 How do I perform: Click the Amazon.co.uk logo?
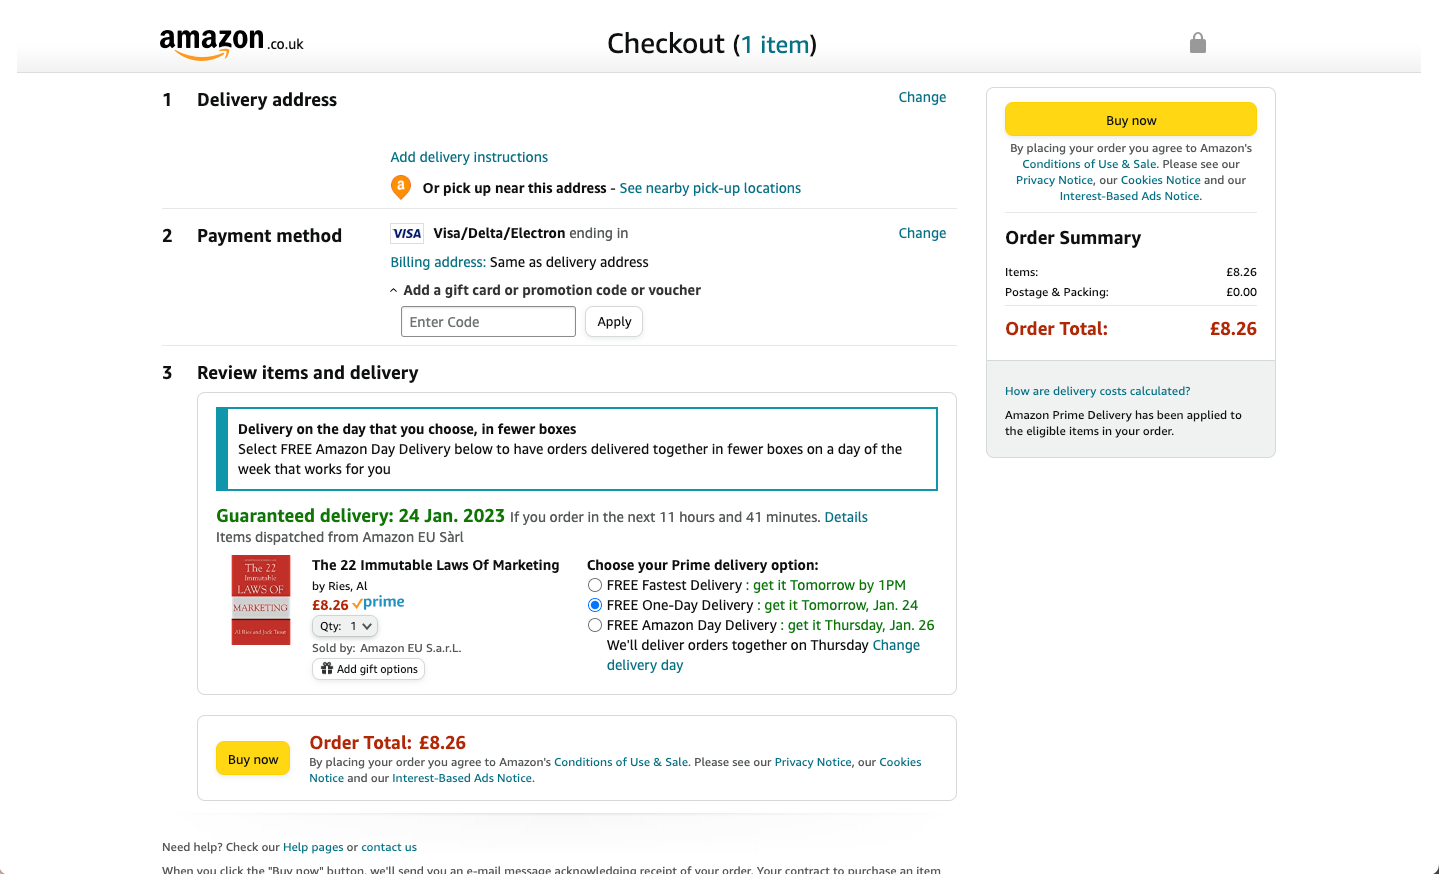(231, 44)
